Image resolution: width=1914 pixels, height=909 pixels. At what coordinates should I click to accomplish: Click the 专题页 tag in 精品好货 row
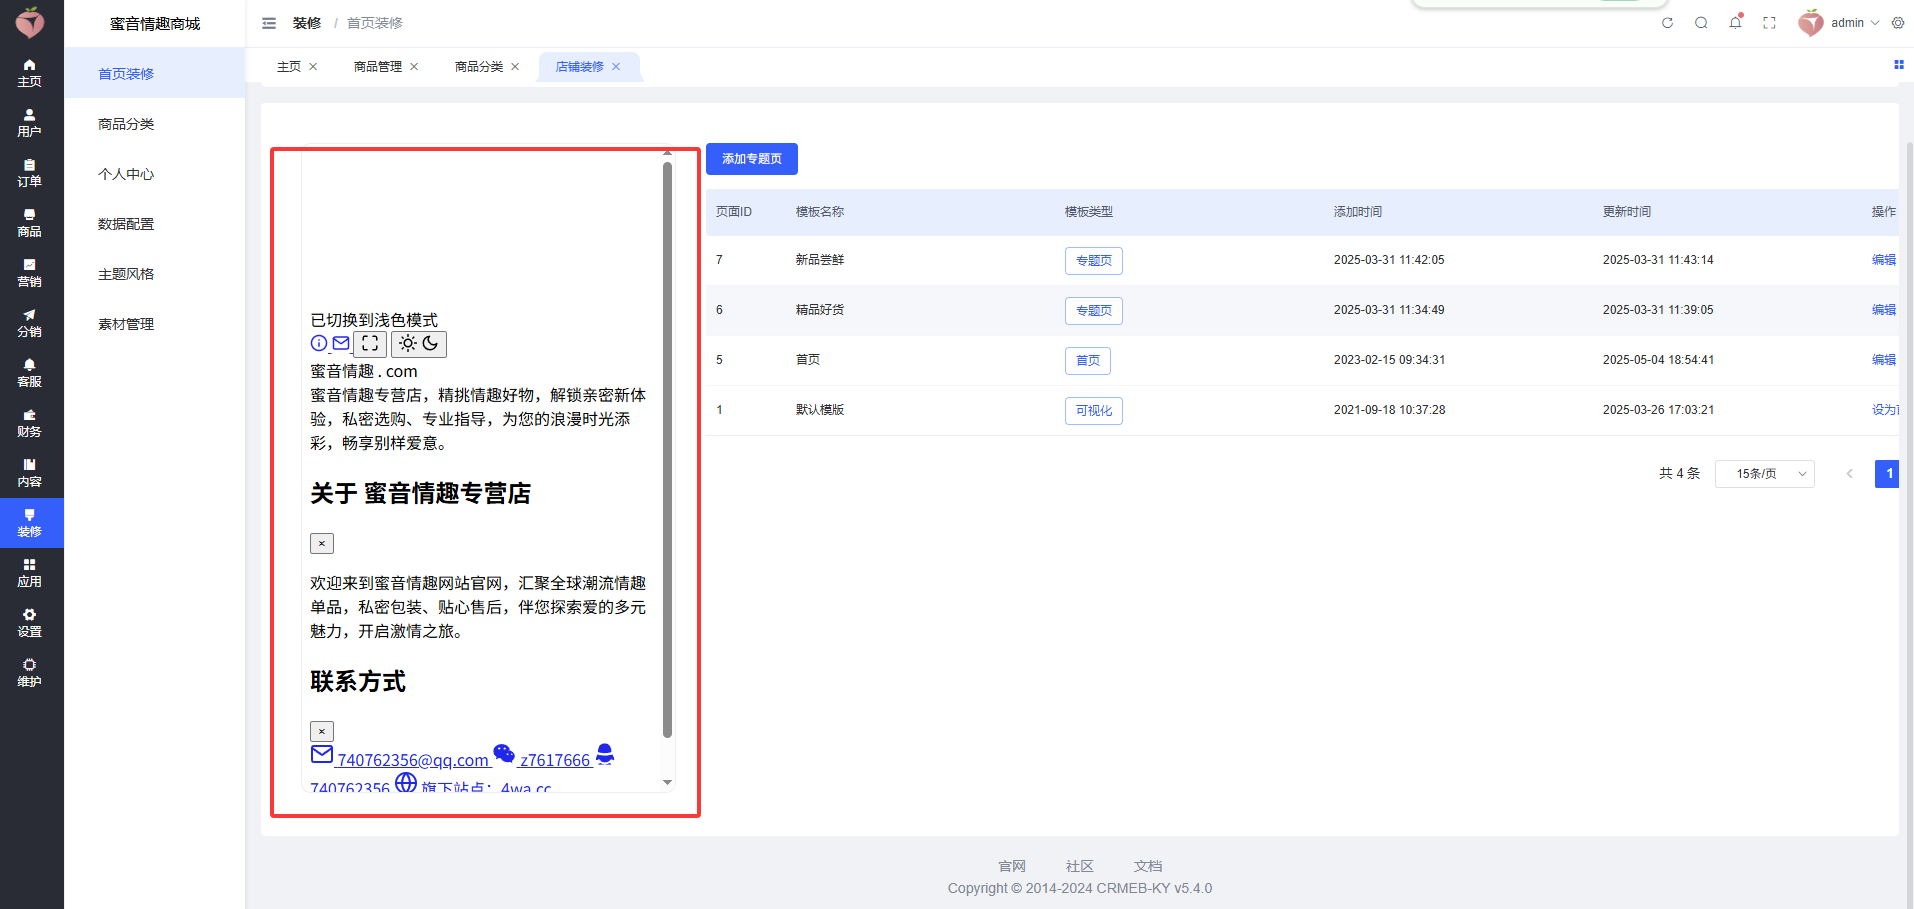pyautogui.click(x=1094, y=311)
